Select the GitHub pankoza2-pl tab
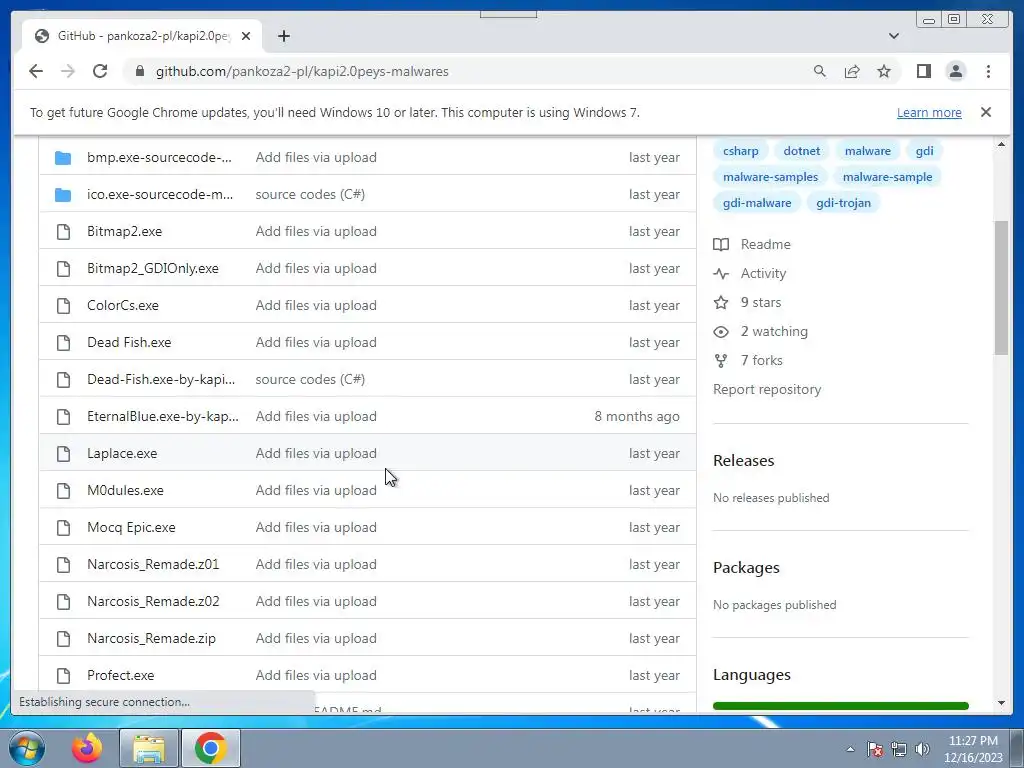This screenshot has height=768, width=1024. [x=142, y=36]
